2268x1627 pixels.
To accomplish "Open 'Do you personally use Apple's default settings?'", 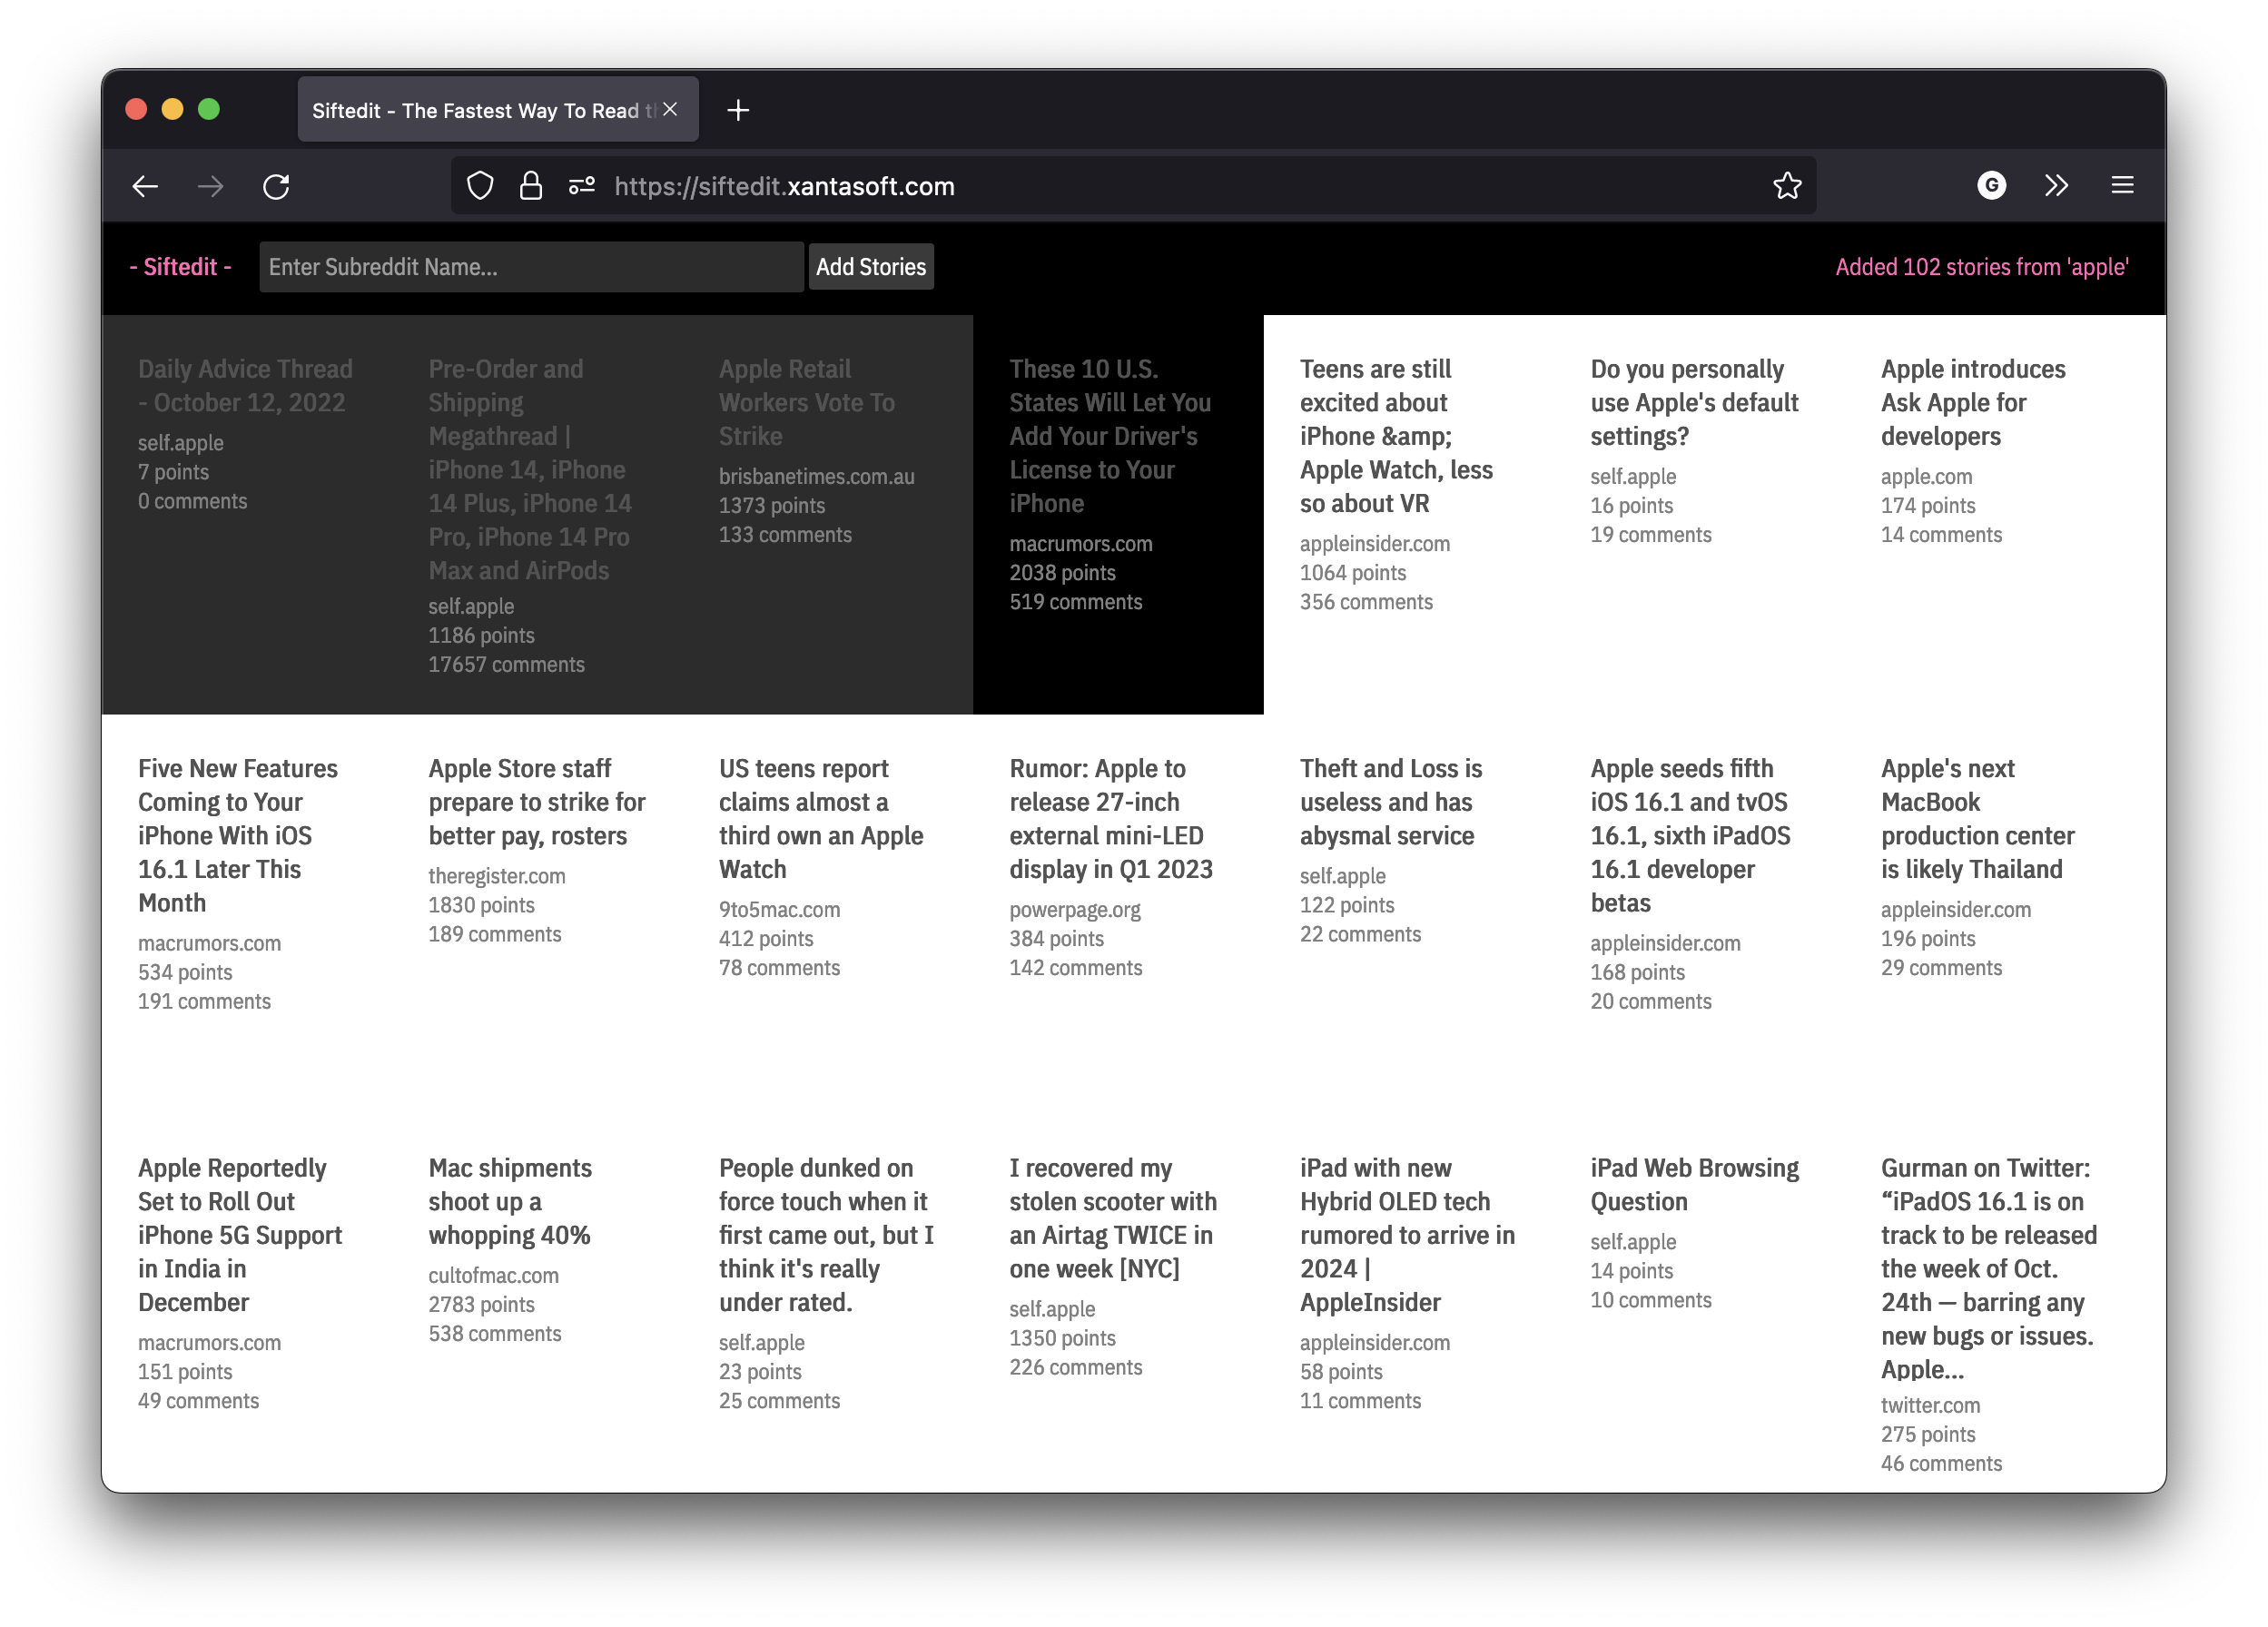I will click(x=1694, y=402).
